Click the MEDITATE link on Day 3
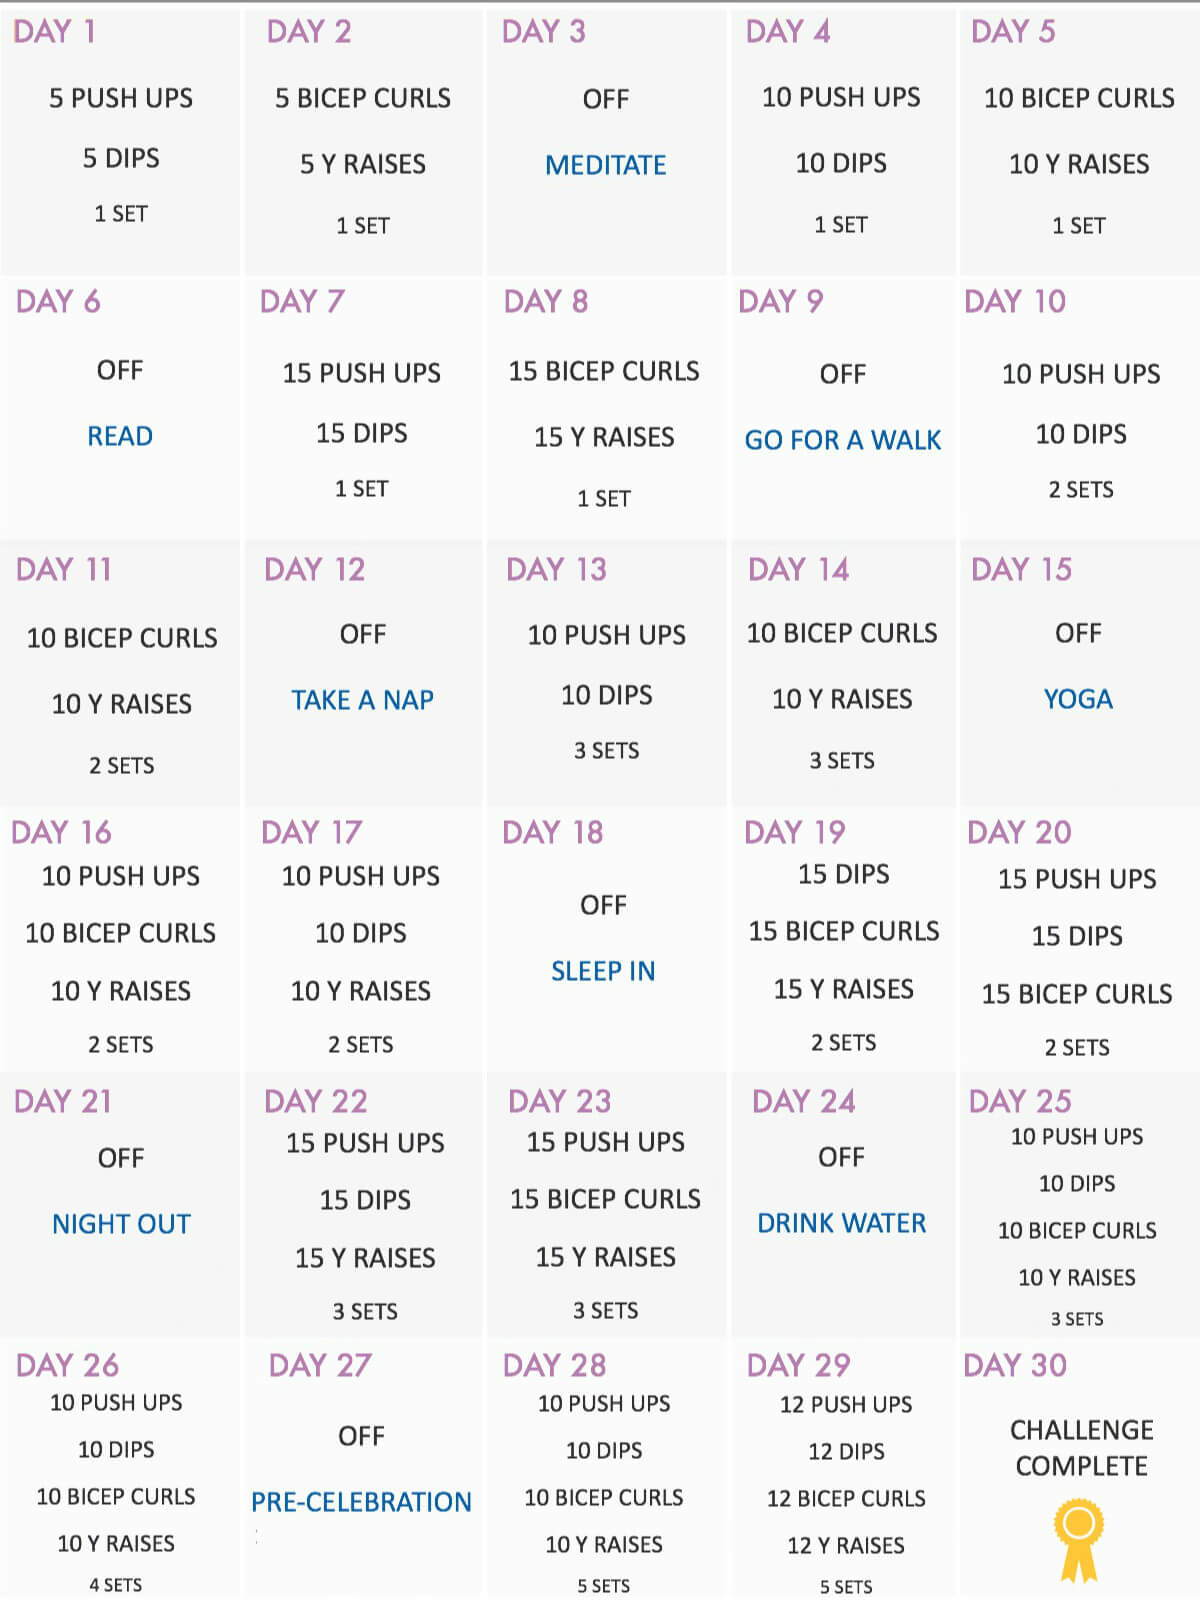Viewport: 1200px width, 1604px height. point(606,165)
